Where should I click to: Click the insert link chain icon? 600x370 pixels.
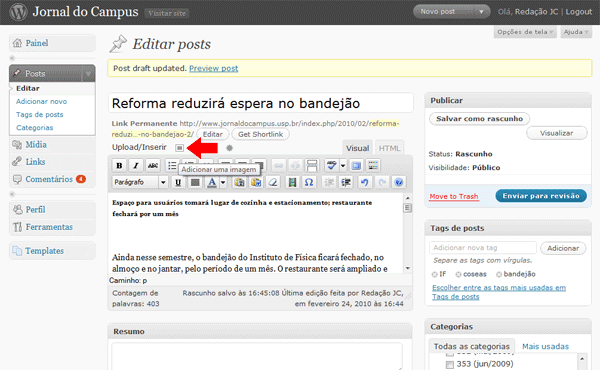(x=279, y=166)
